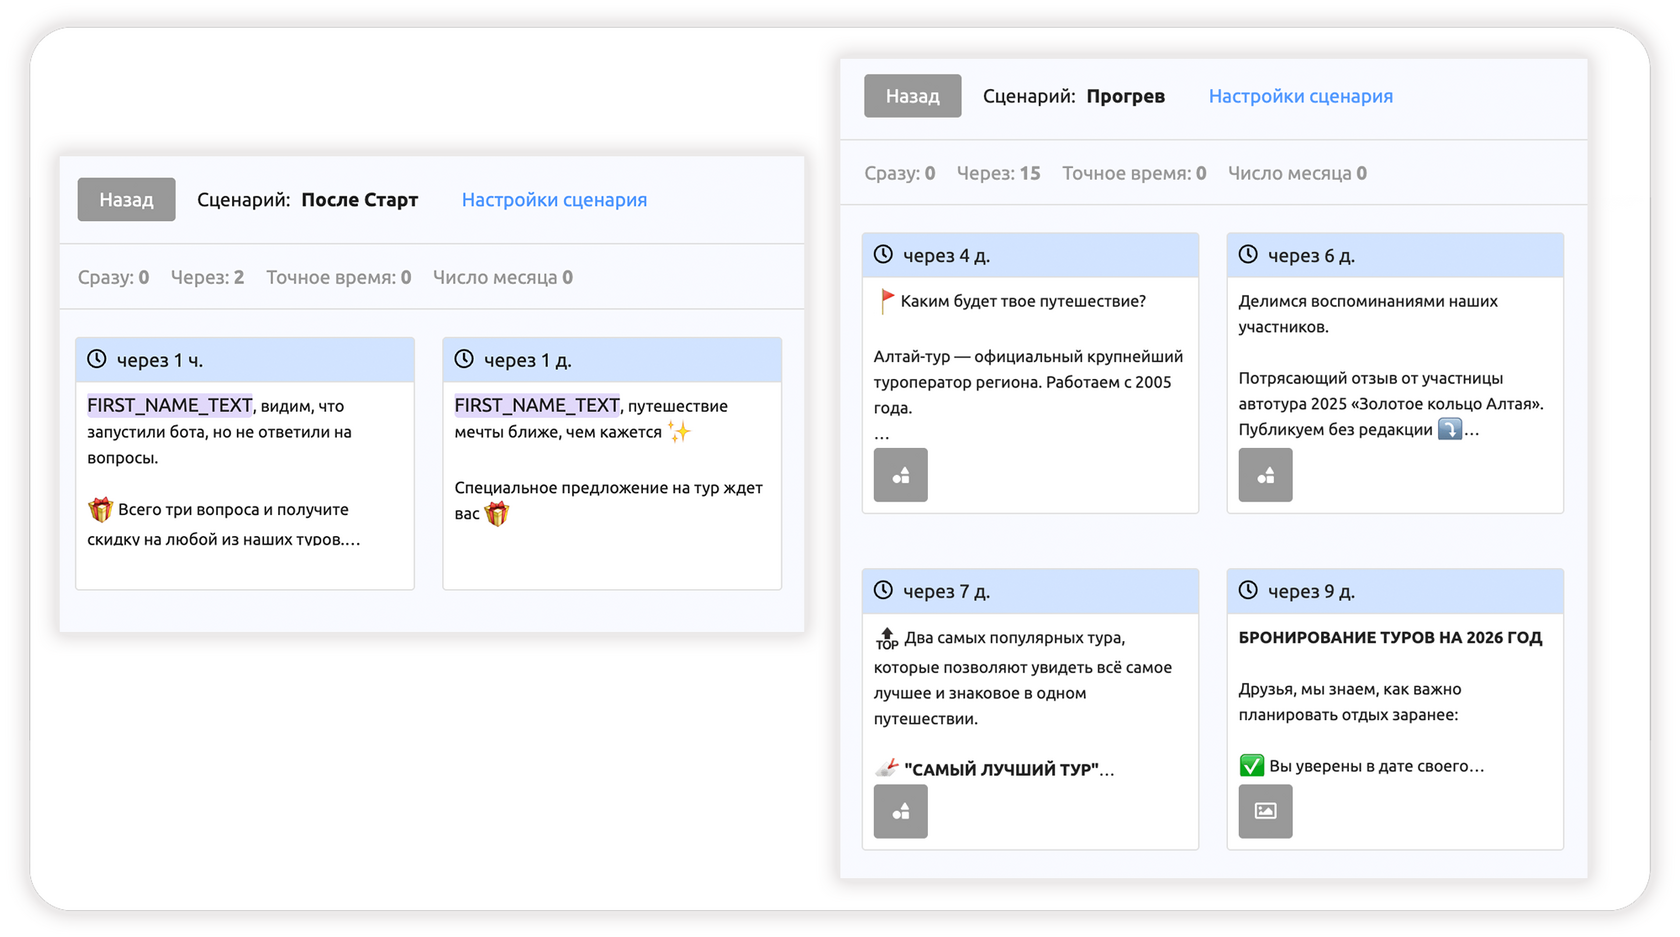Screen dimensions: 1680x937
Task: Toggle 'Точное время: 0' filter in После Старт
Action: [x=338, y=277]
